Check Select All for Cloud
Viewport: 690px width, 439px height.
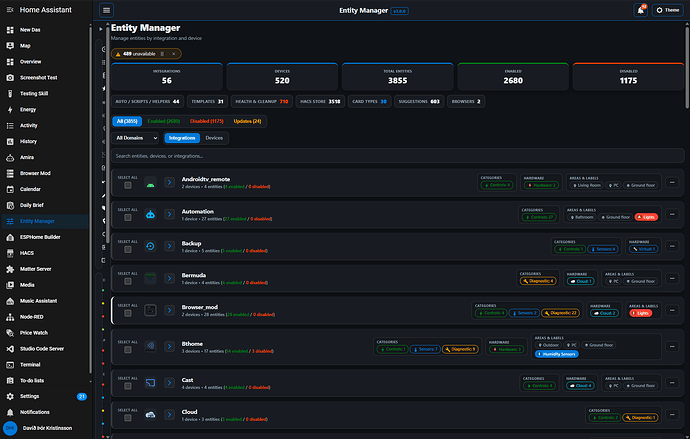point(128,418)
